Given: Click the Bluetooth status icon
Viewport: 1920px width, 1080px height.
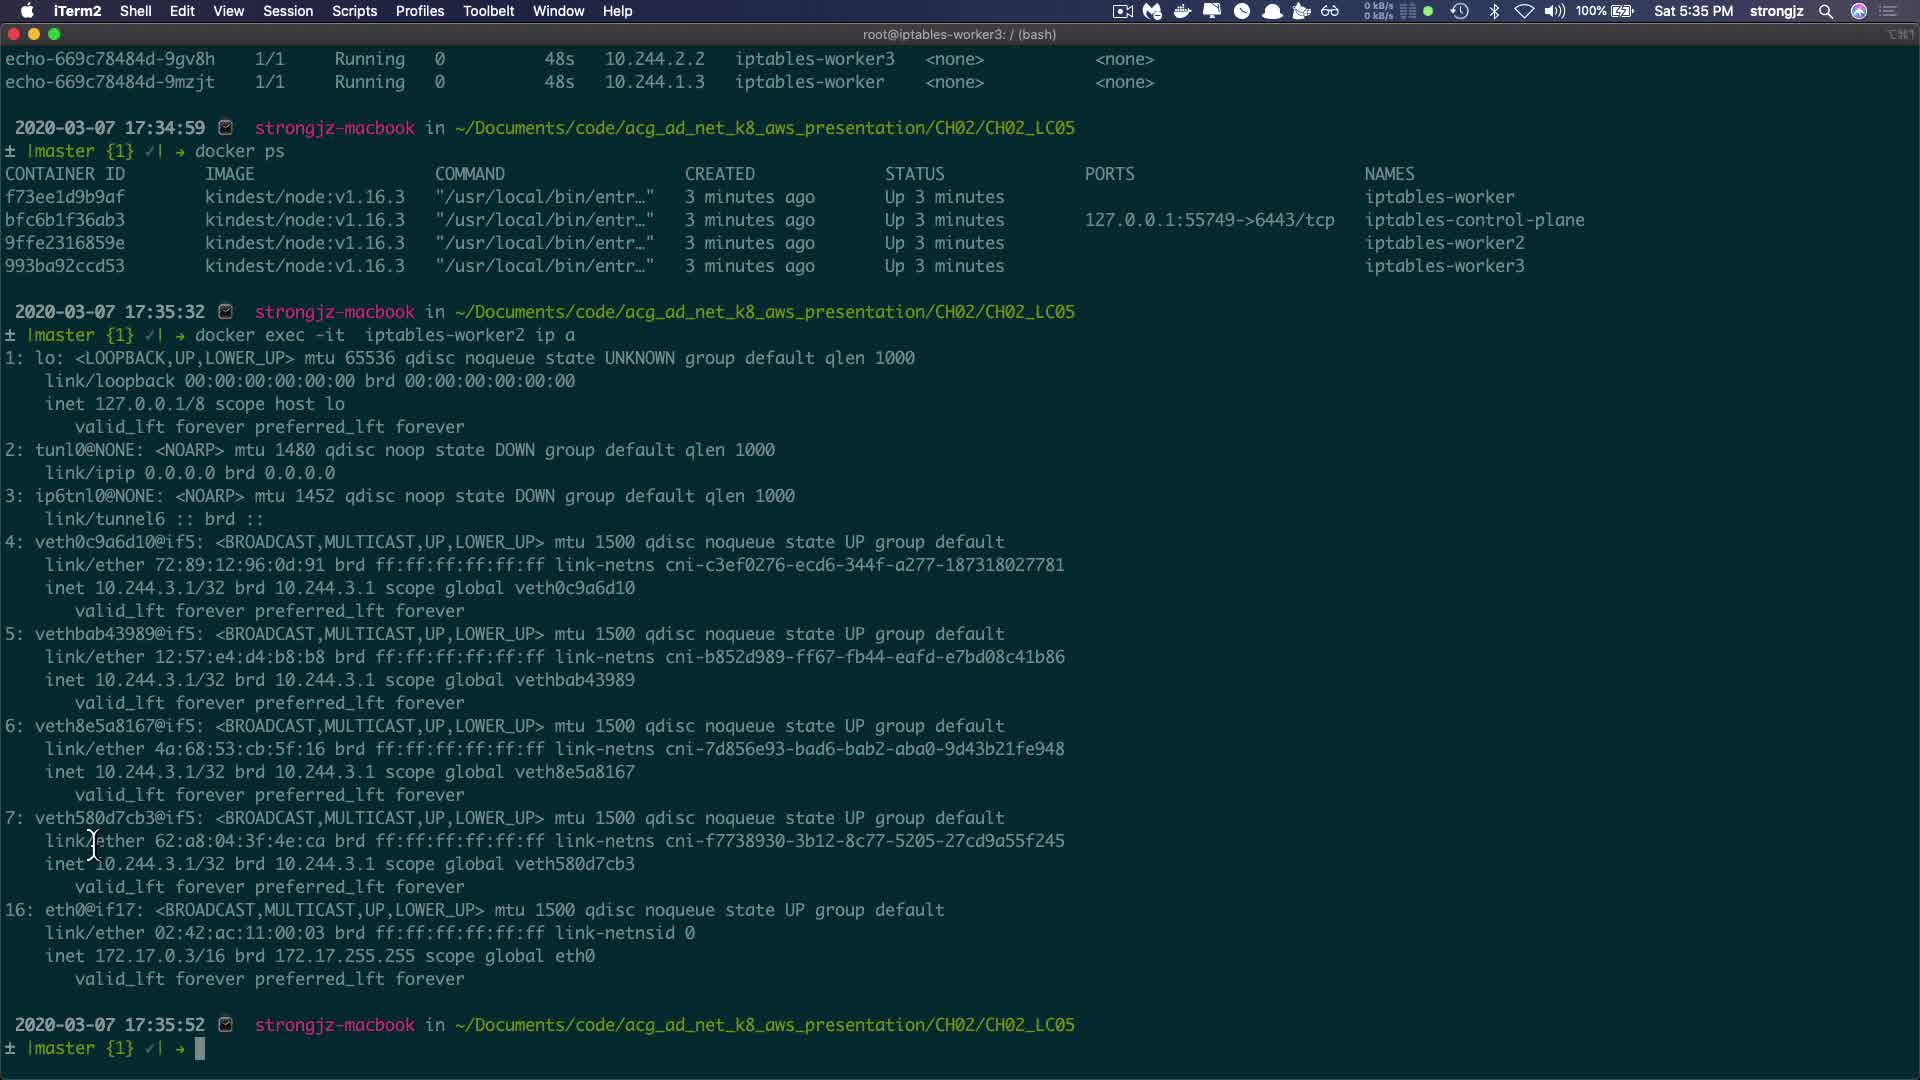Looking at the screenshot, I should coord(1494,11).
